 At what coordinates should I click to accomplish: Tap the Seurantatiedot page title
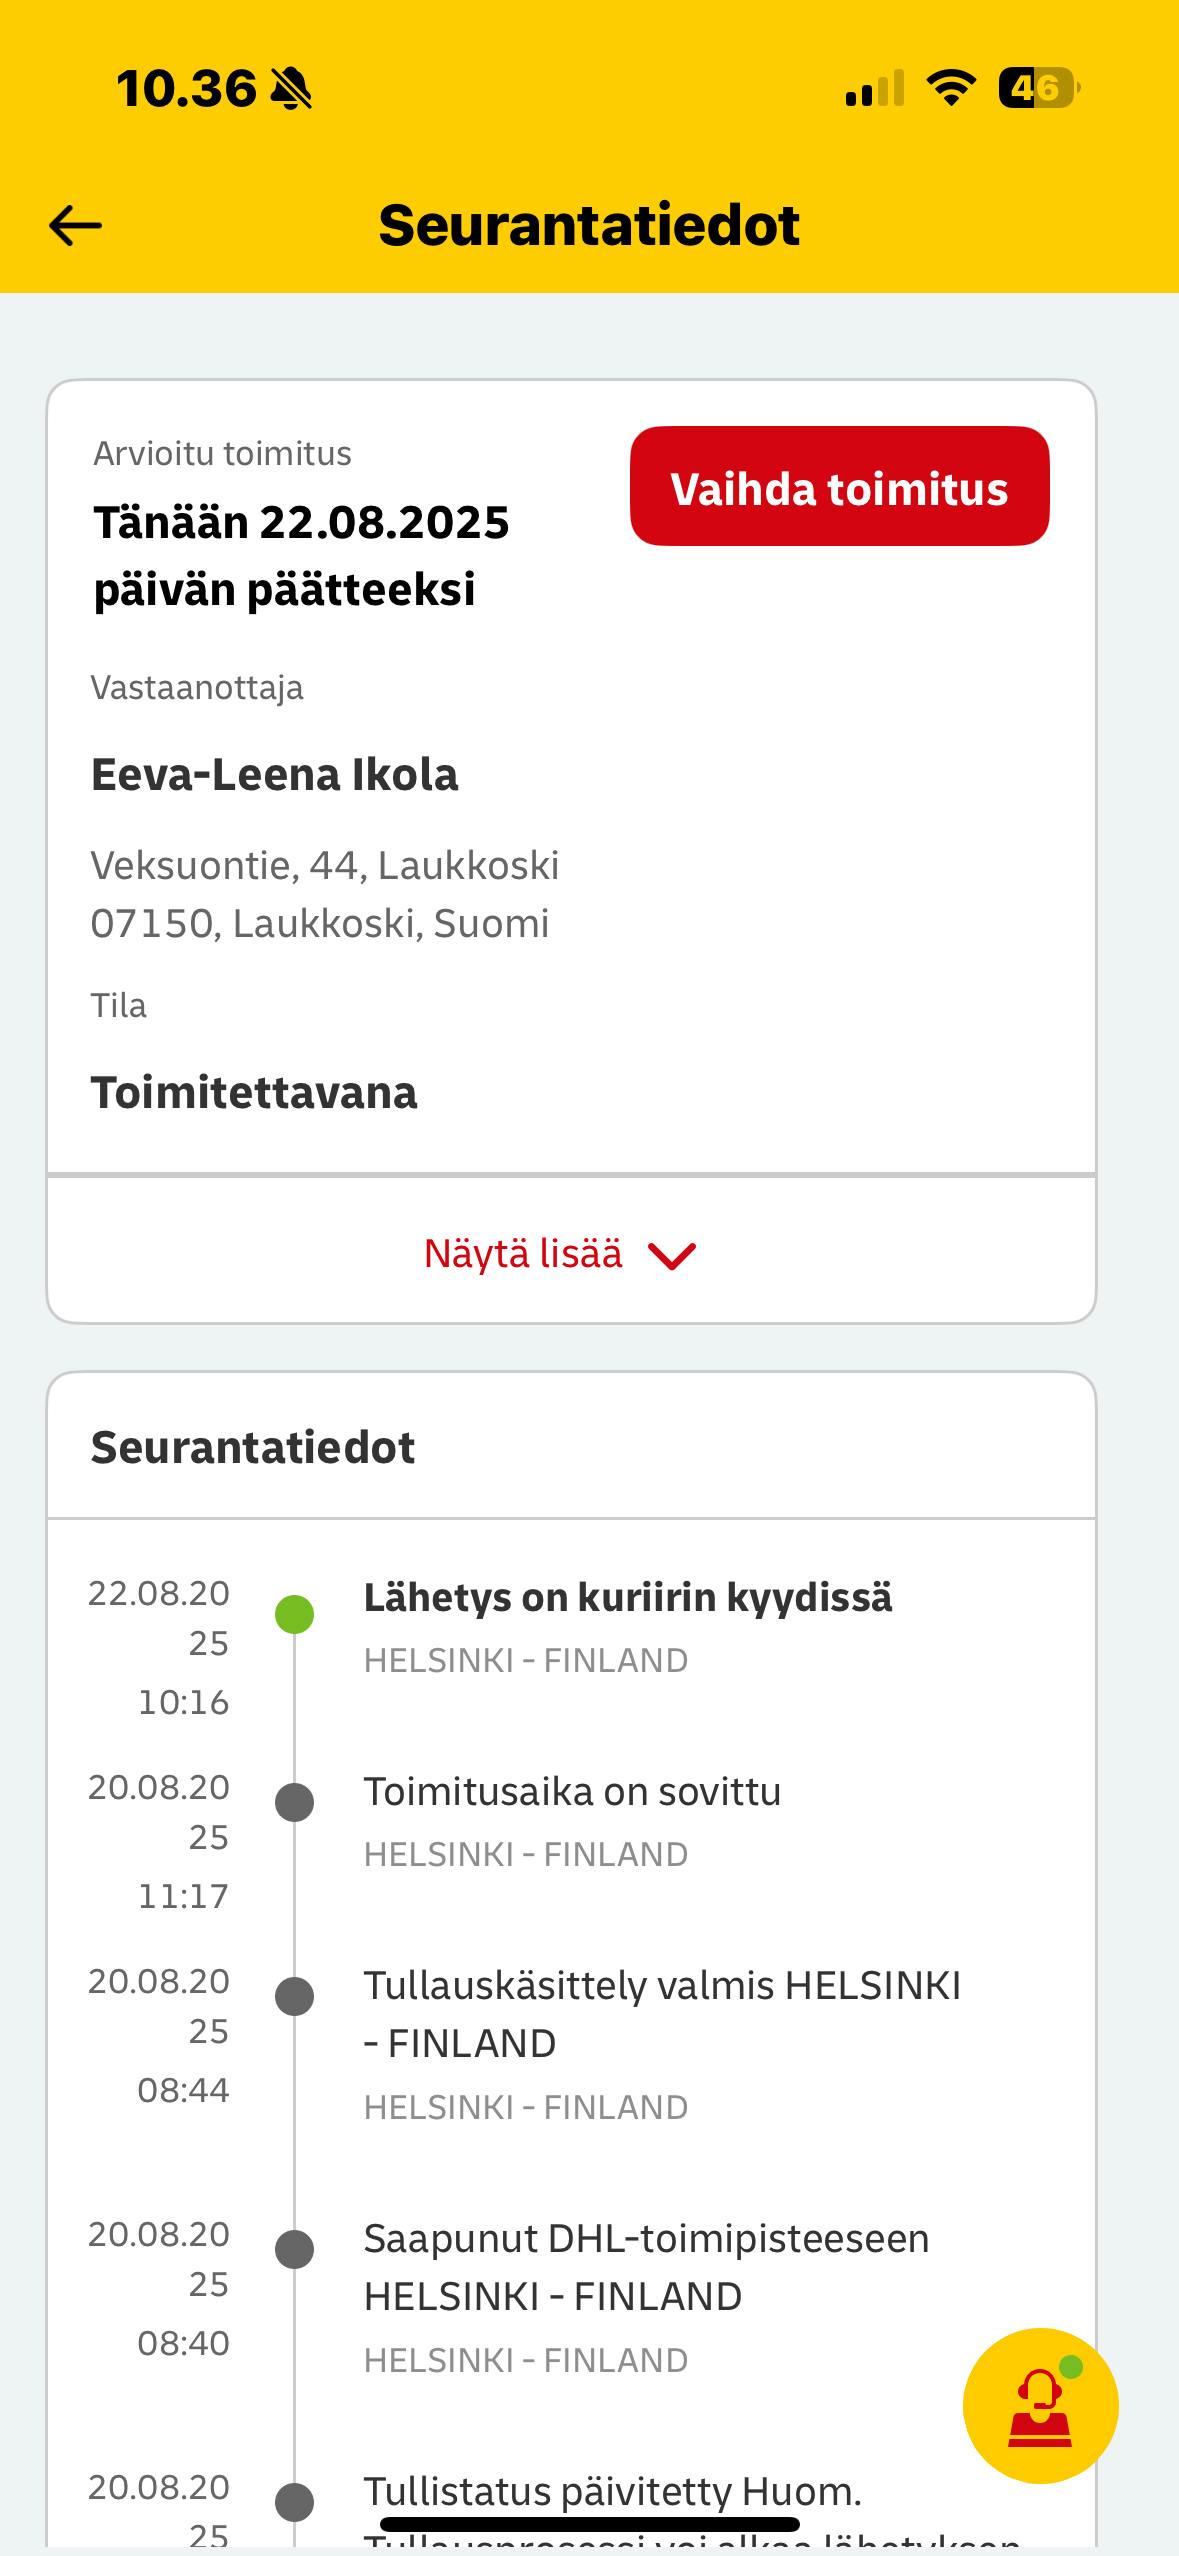tap(589, 226)
